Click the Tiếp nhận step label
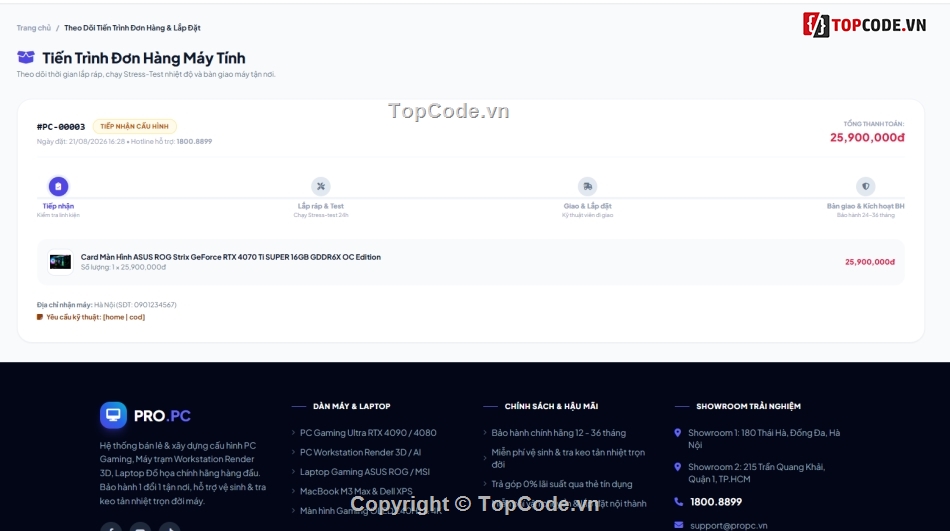This screenshot has height=531, width=950. [x=58, y=206]
